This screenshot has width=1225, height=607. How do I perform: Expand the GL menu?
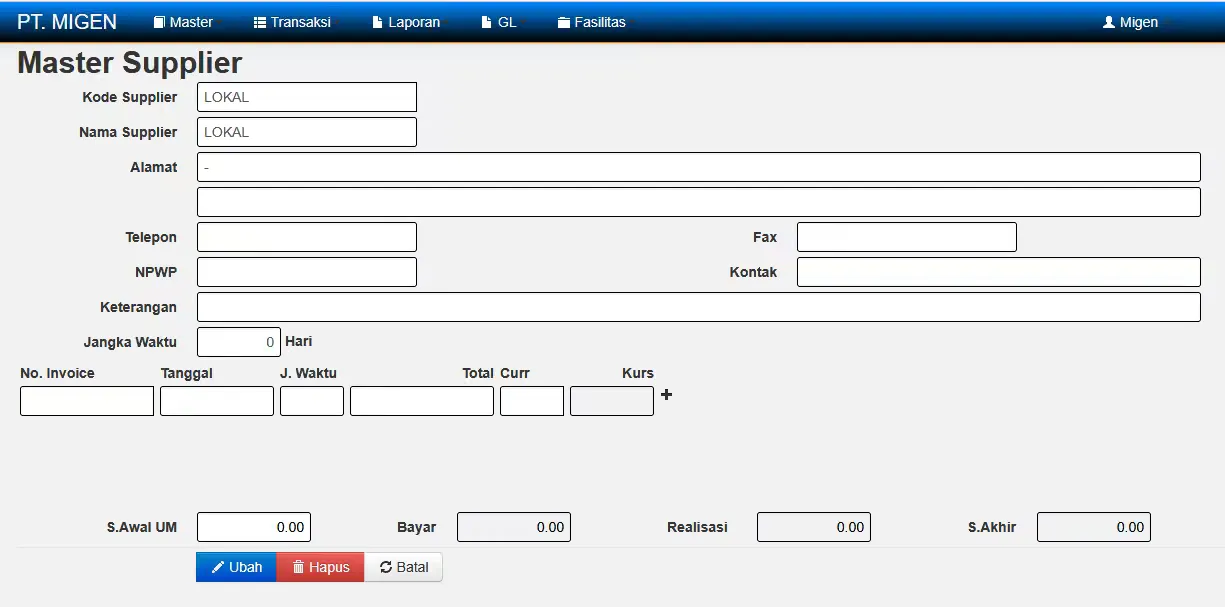[504, 22]
